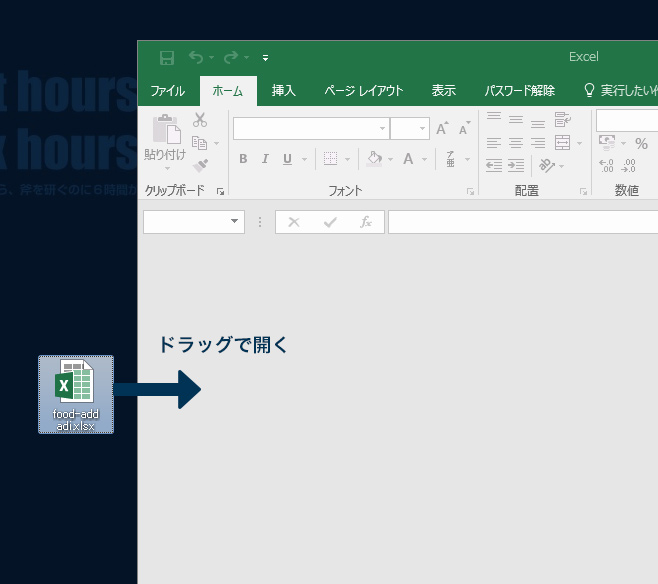The image size is (658, 584).
Task: Open the Copy dropdown arrow
Action: [x=217, y=143]
